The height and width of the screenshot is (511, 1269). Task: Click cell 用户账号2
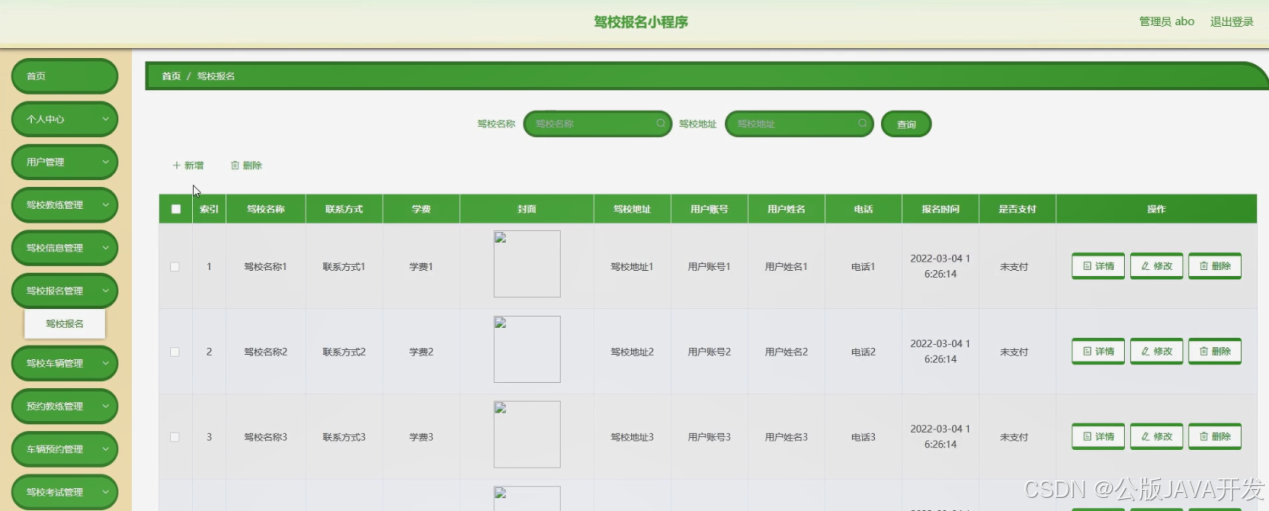709,352
